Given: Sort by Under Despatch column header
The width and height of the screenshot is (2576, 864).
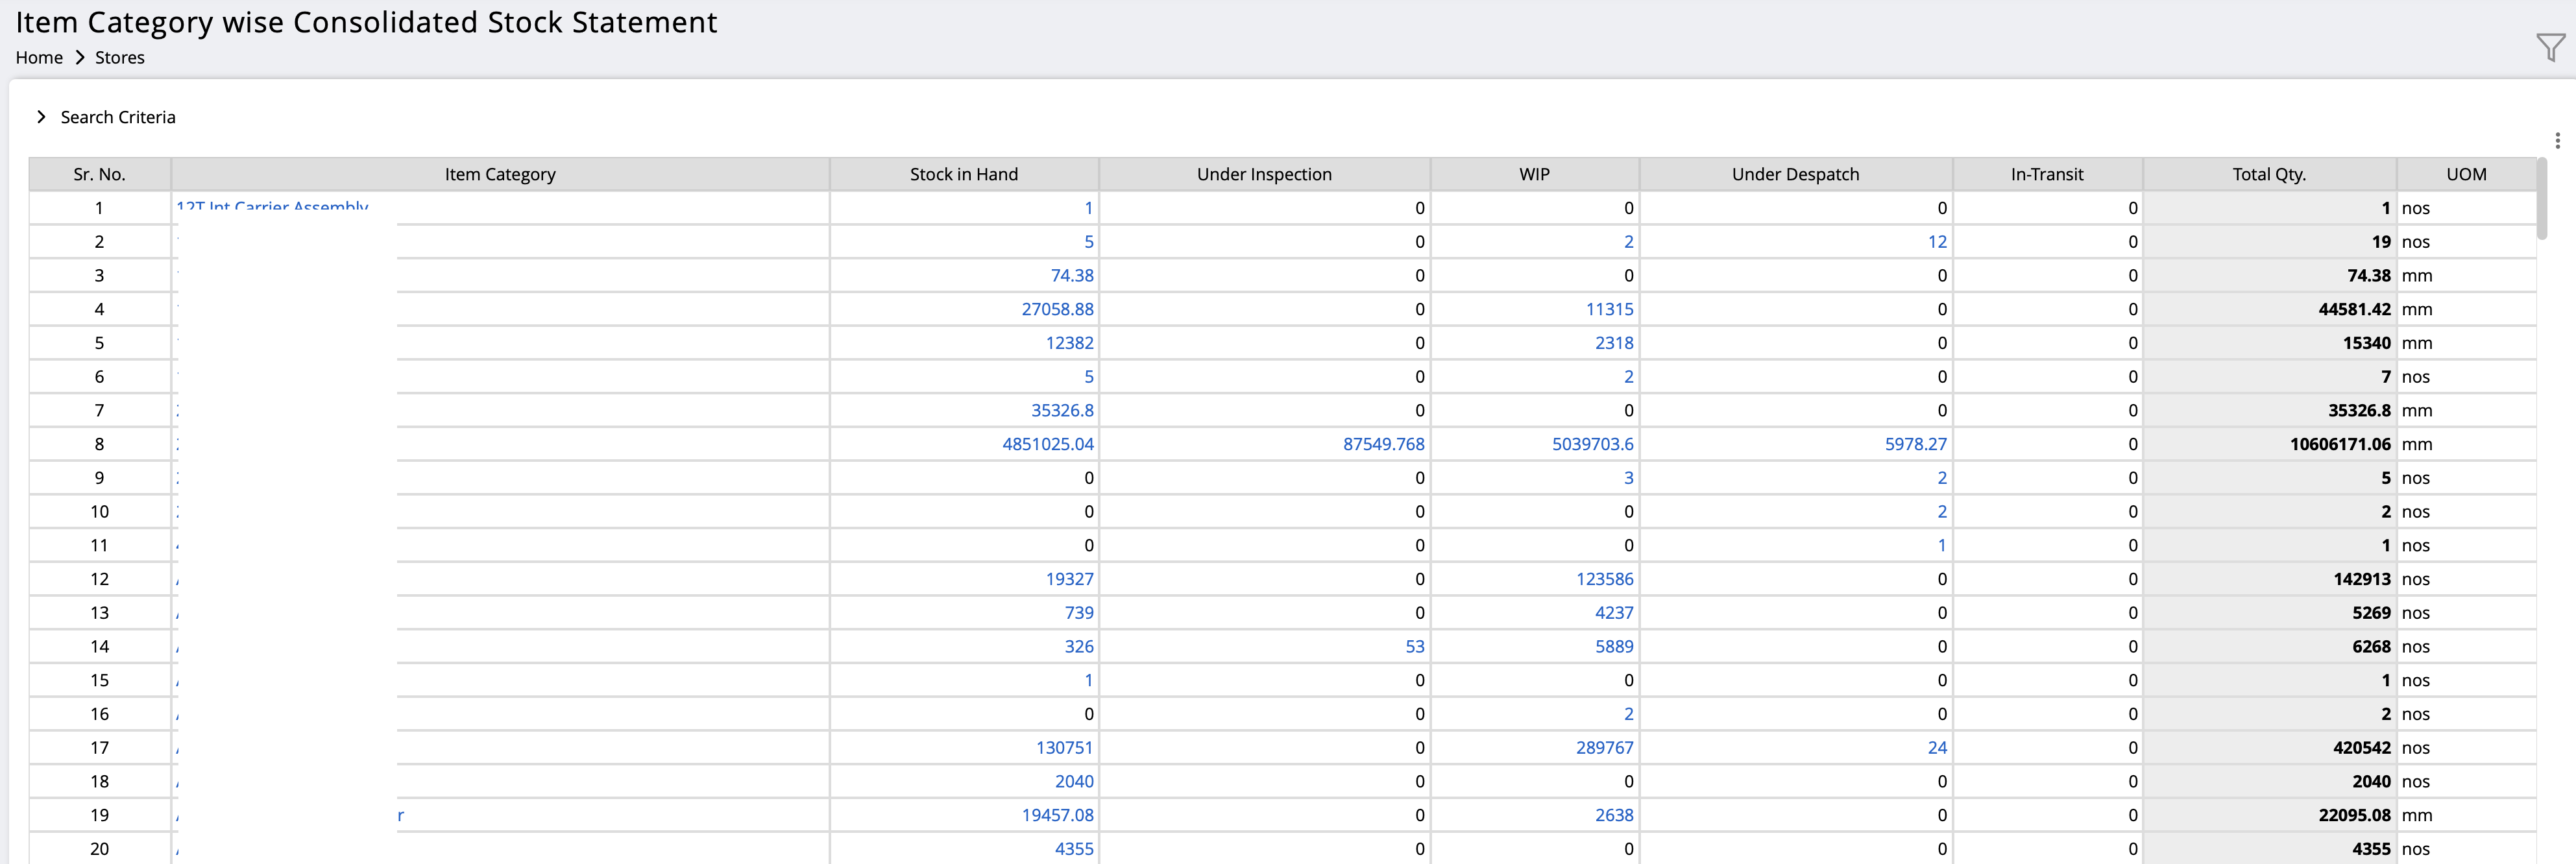Looking at the screenshot, I should coord(1795,174).
